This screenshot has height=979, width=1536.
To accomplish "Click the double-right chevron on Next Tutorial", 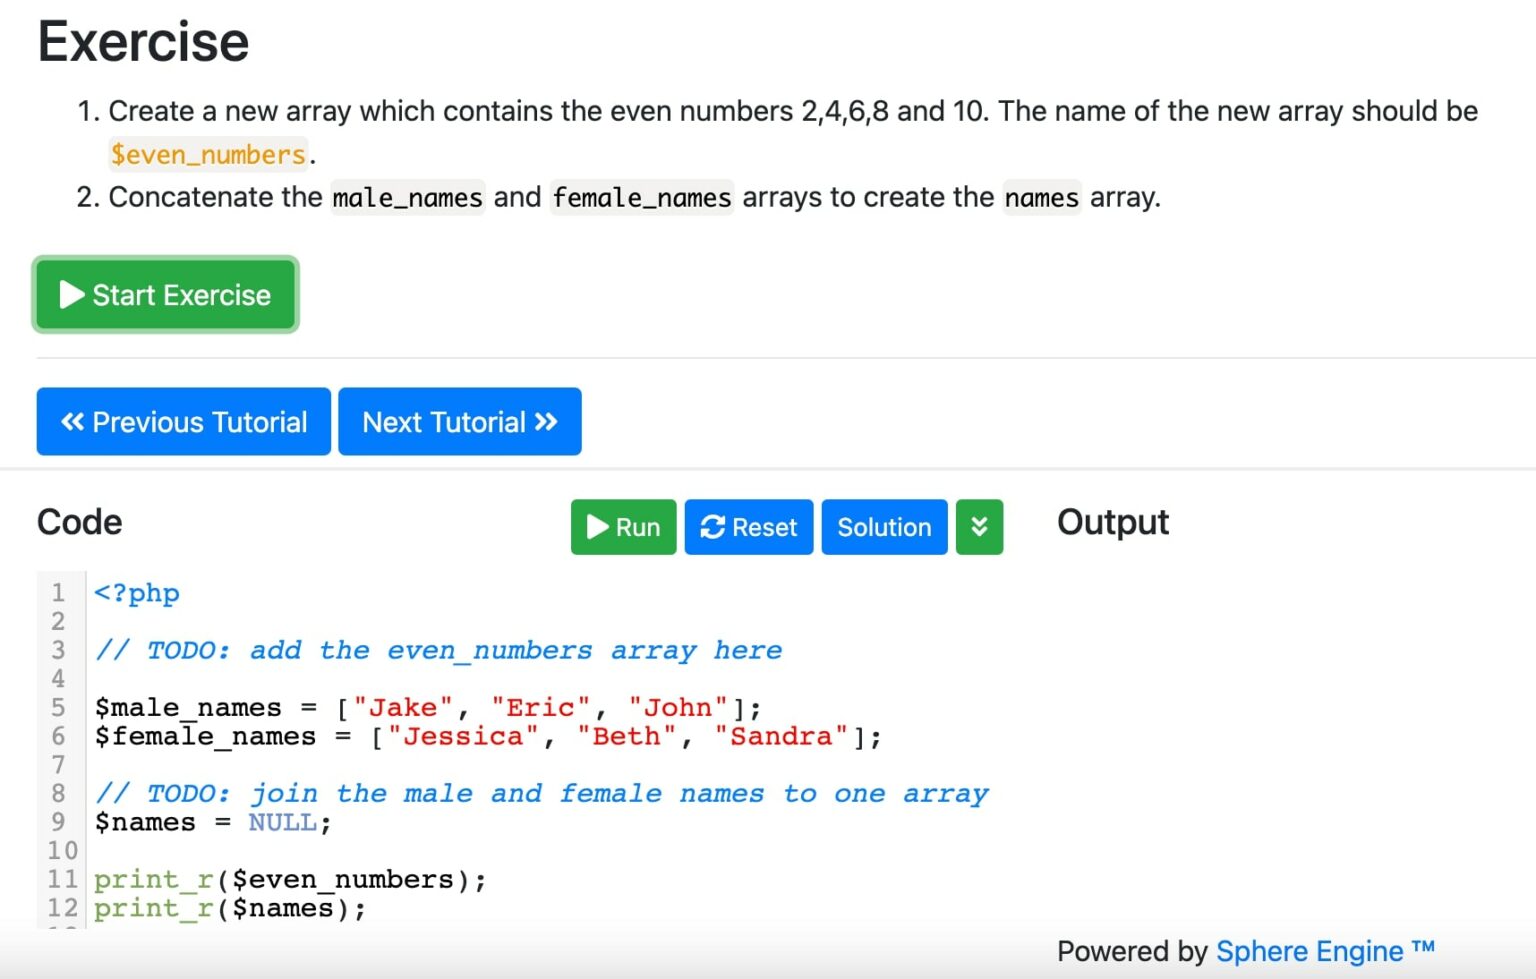I will click(x=544, y=421).
